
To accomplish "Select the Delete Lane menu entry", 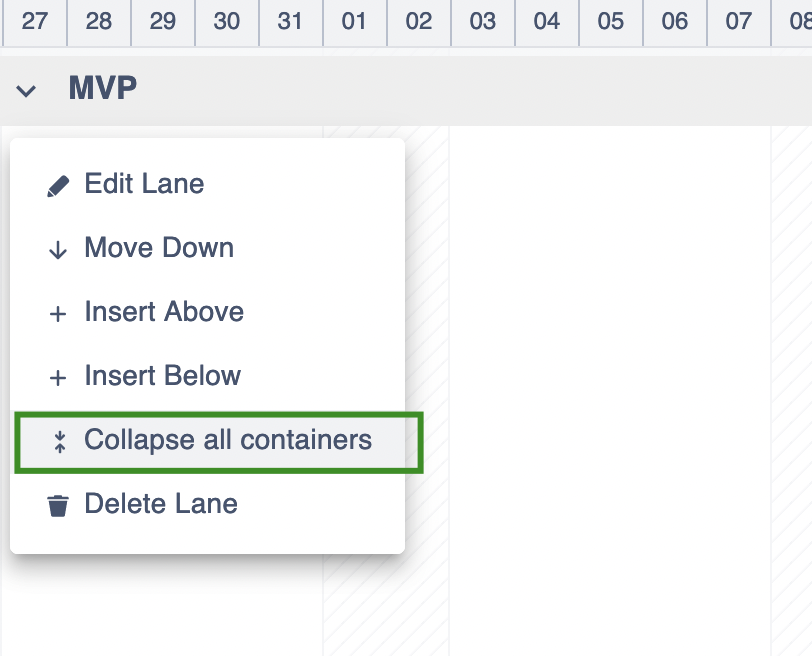I will click(x=161, y=504).
